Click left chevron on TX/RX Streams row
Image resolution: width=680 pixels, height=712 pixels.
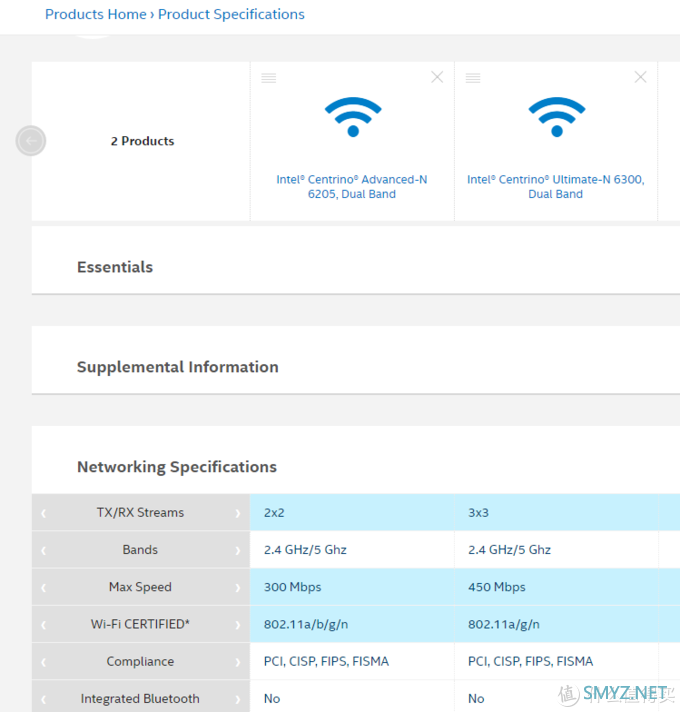pos(44,513)
